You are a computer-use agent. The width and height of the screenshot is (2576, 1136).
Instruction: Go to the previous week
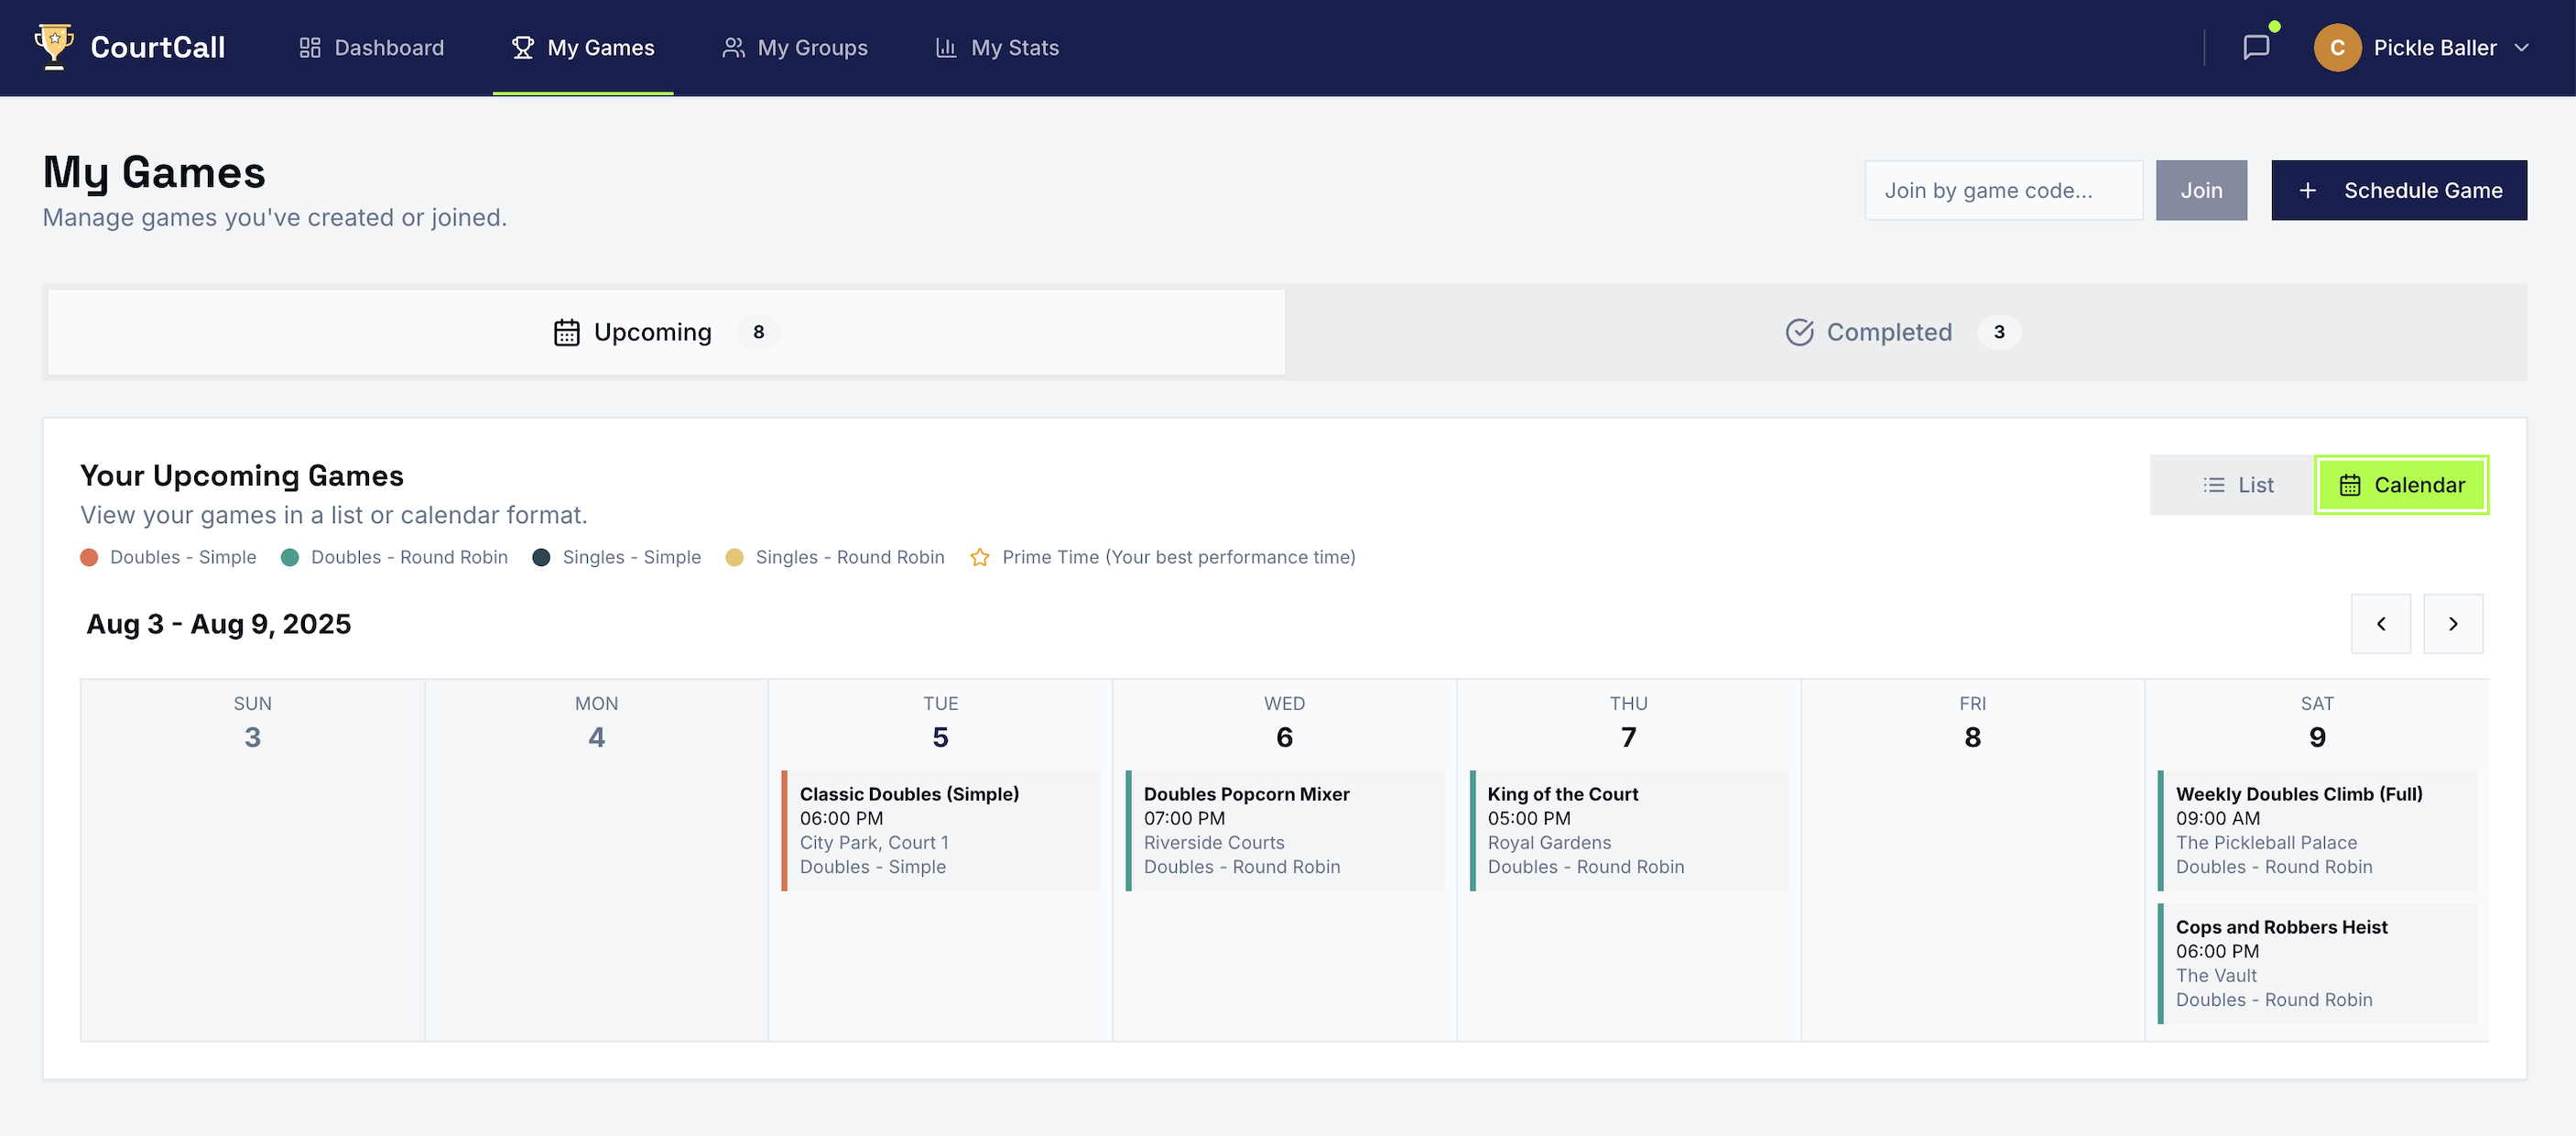2380,623
